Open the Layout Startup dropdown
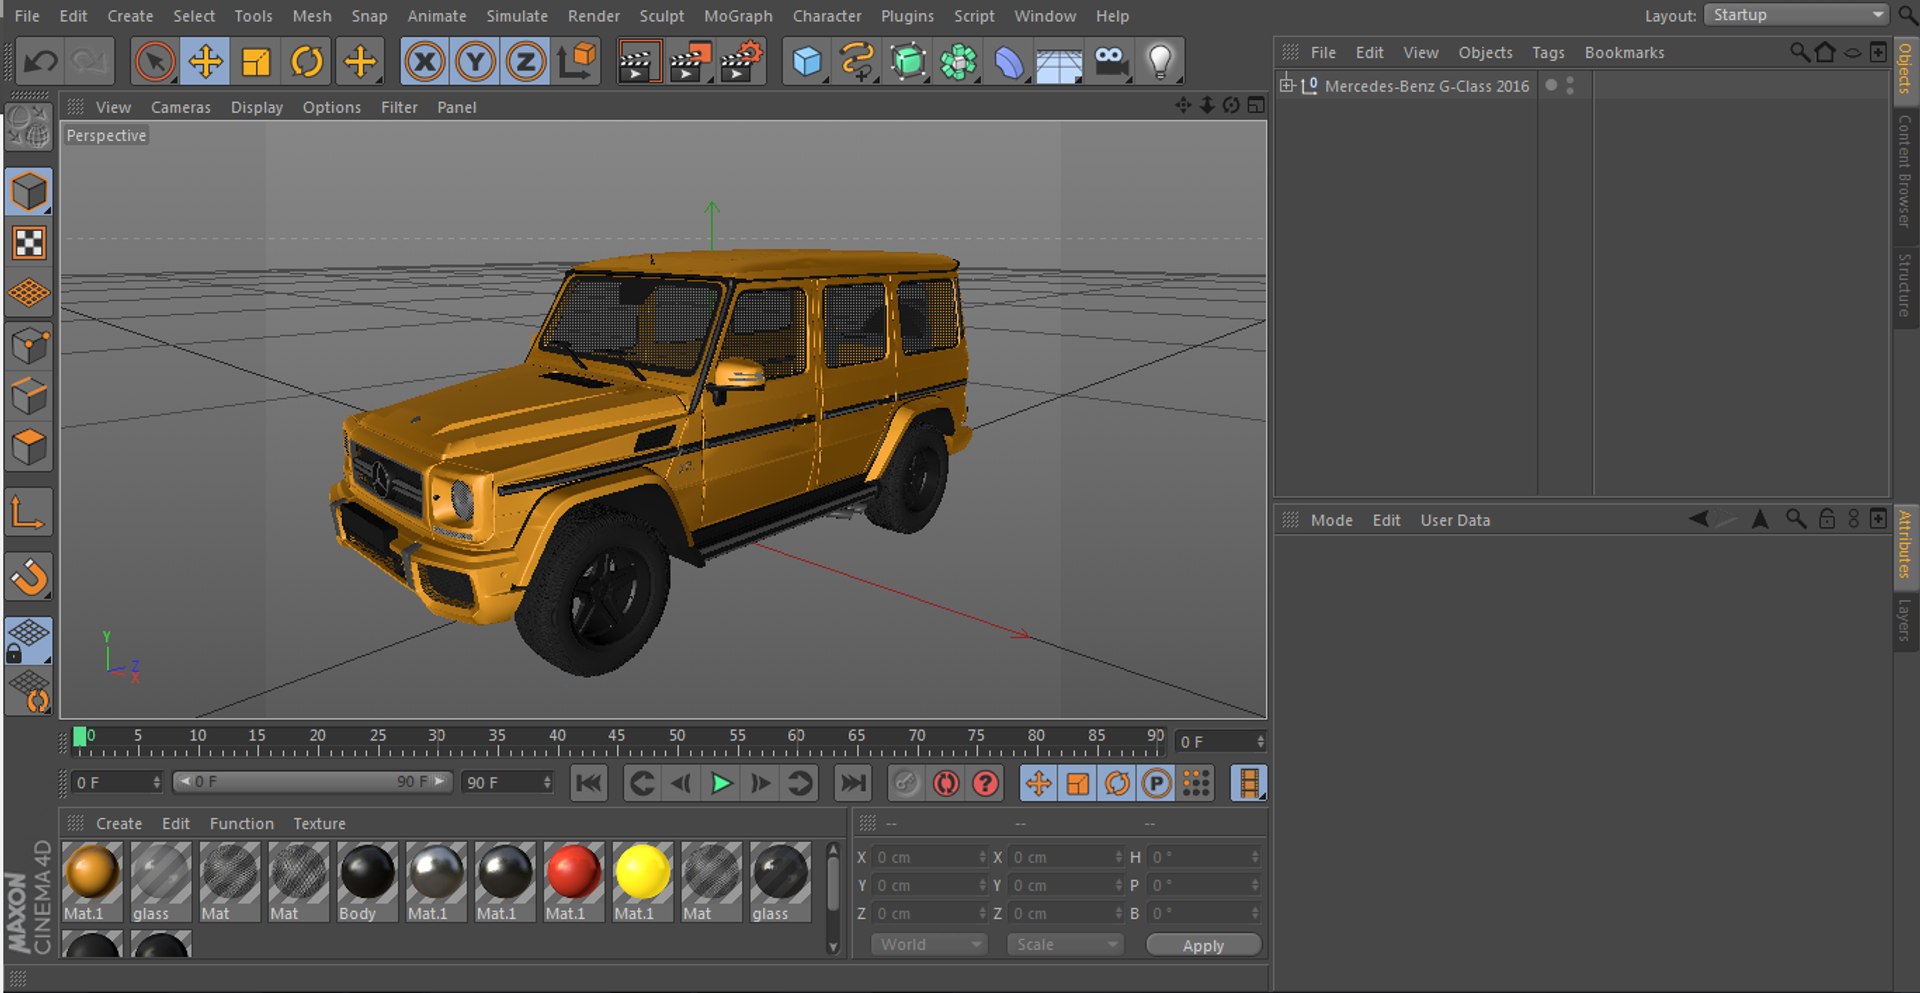 pos(1796,15)
